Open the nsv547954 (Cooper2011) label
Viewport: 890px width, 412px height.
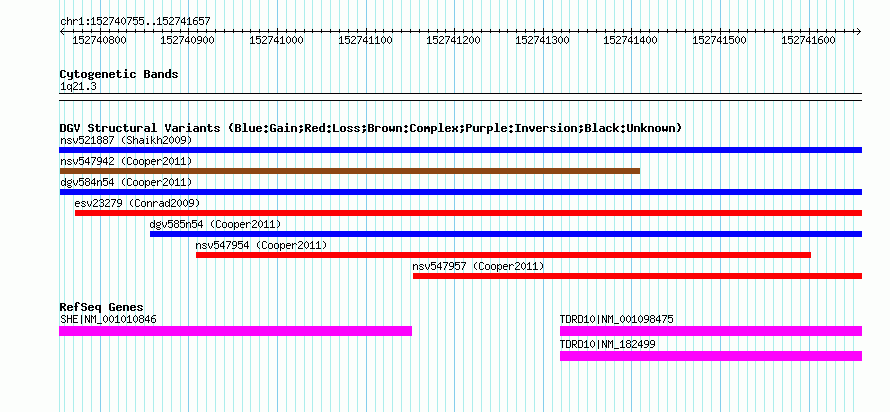tap(262, 245)
